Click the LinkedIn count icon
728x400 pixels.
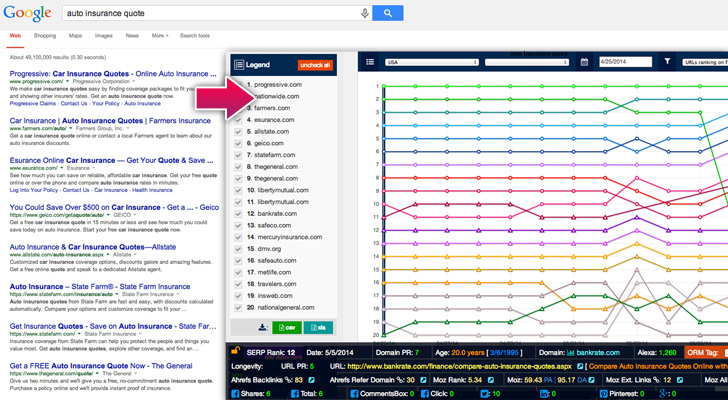[x=545, y=394]
